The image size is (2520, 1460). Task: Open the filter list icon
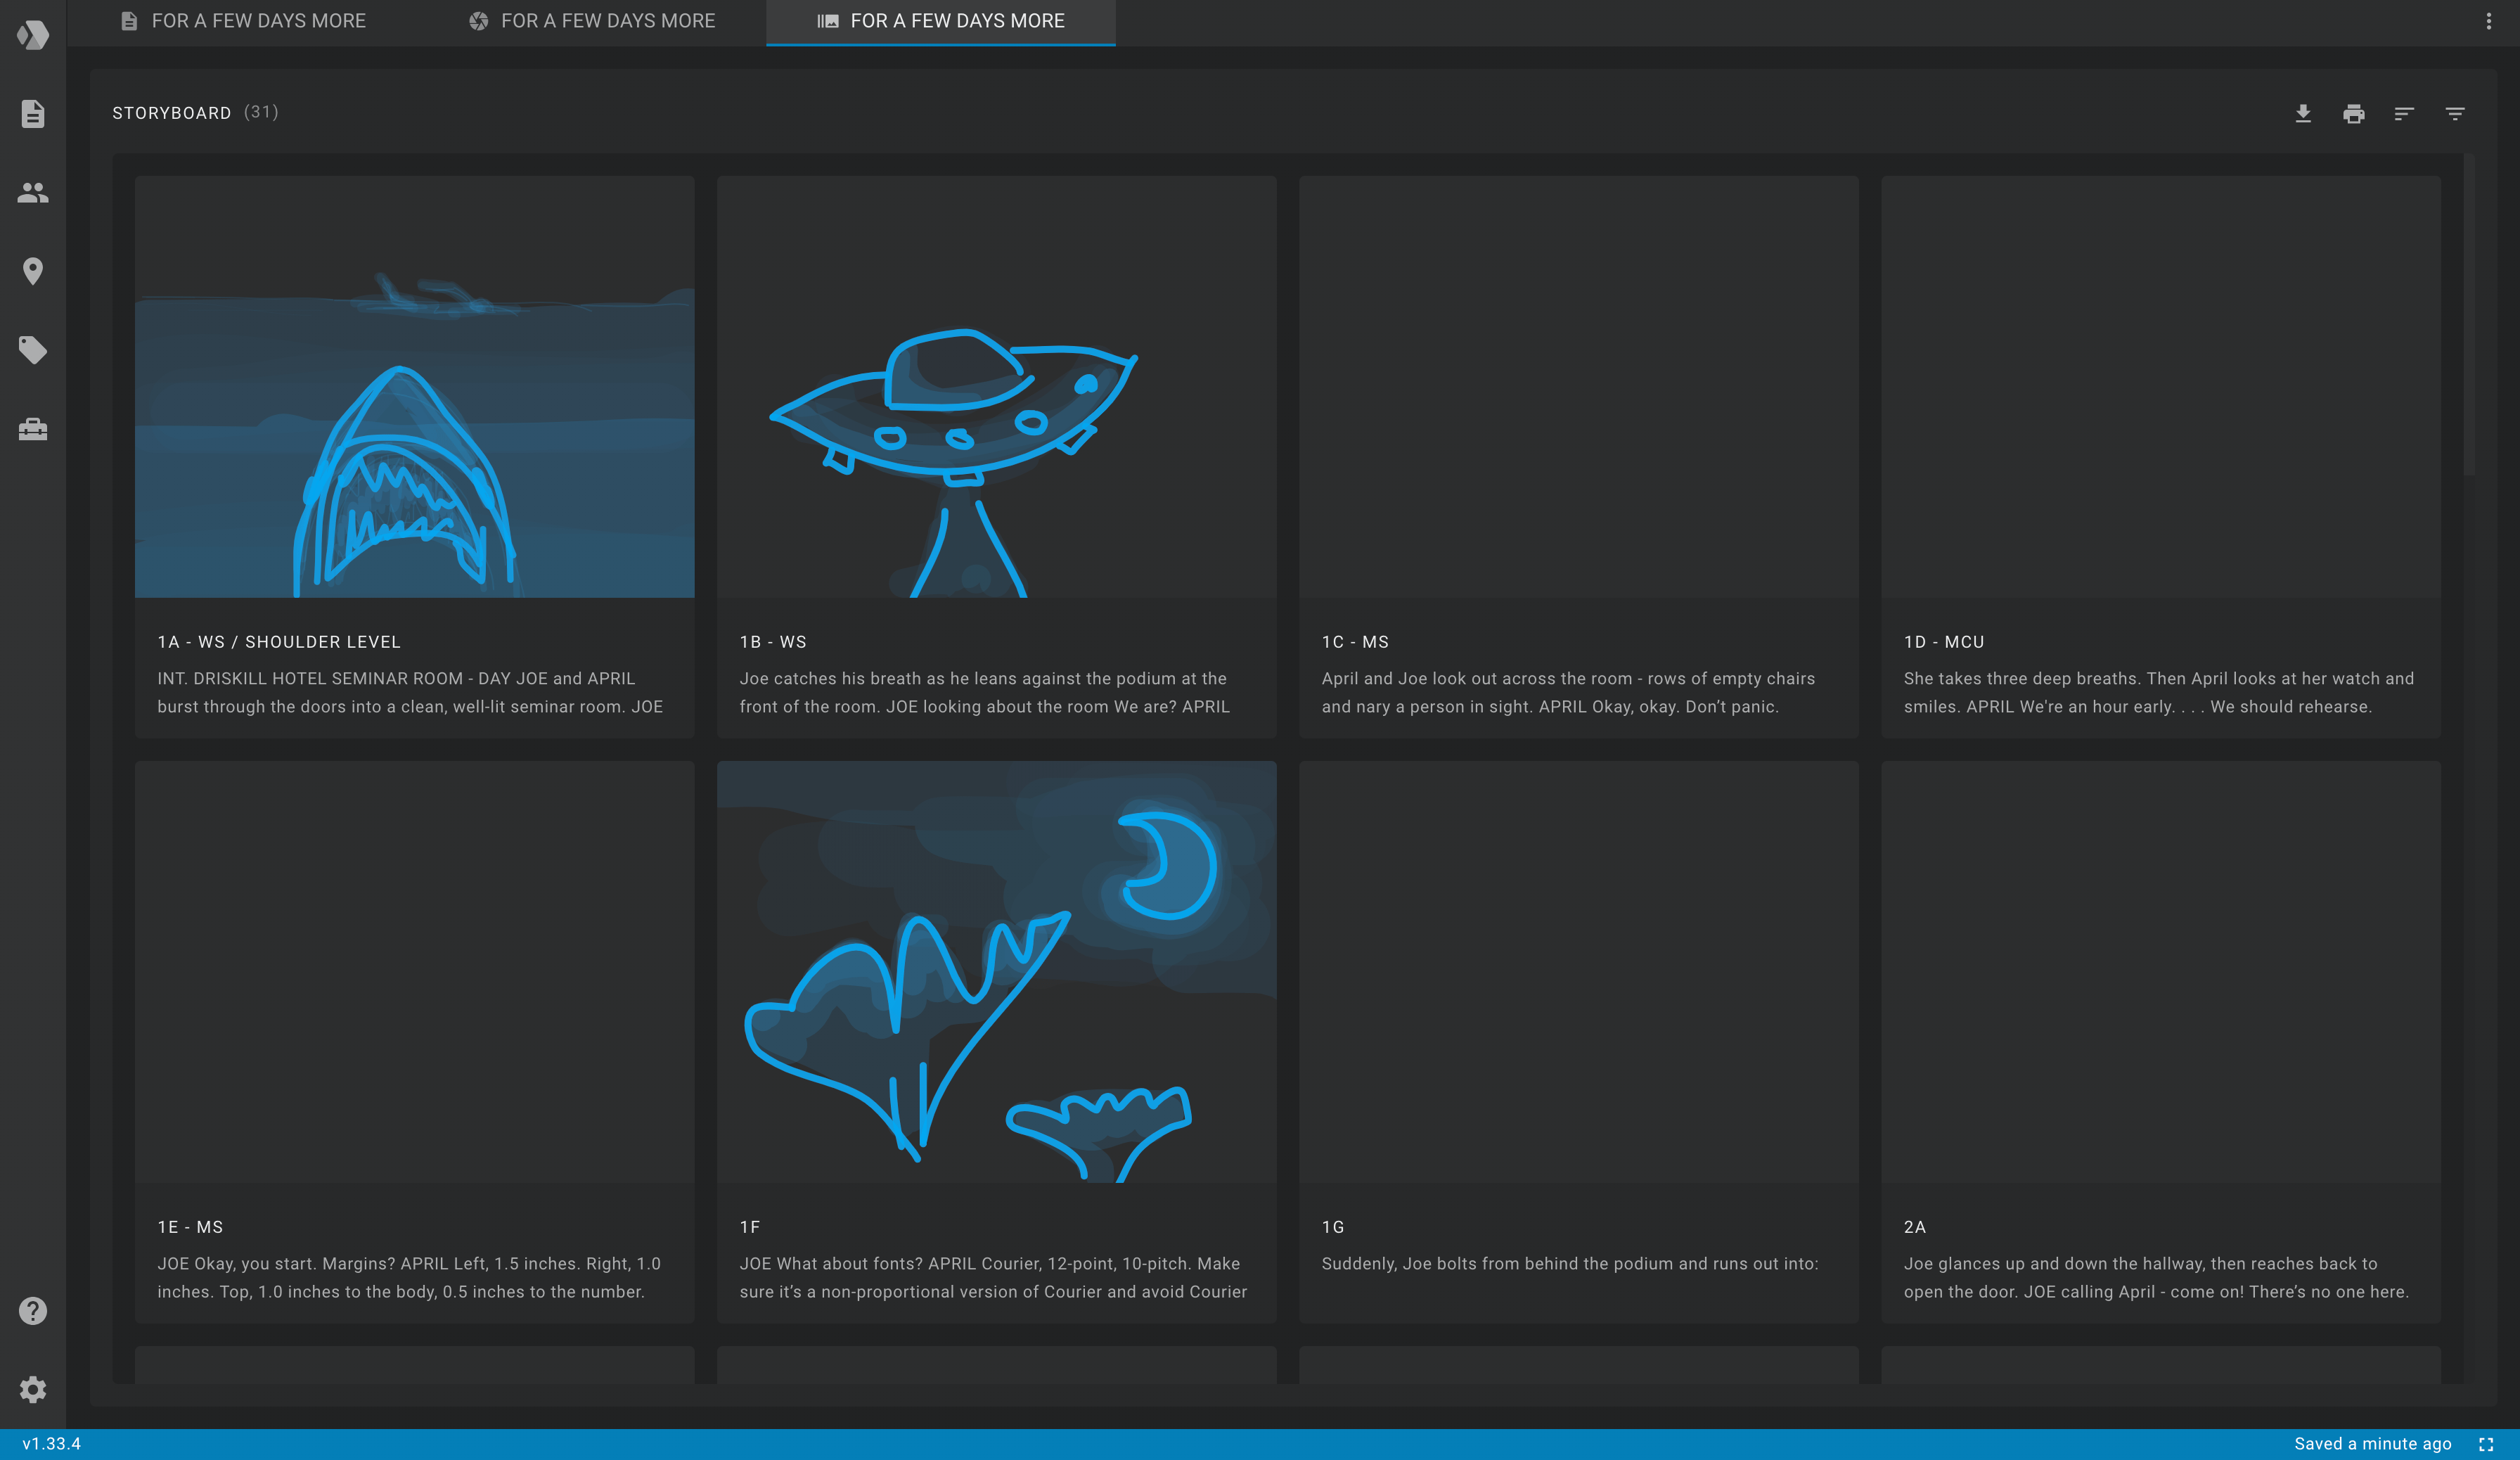[x=2455, y=113]
